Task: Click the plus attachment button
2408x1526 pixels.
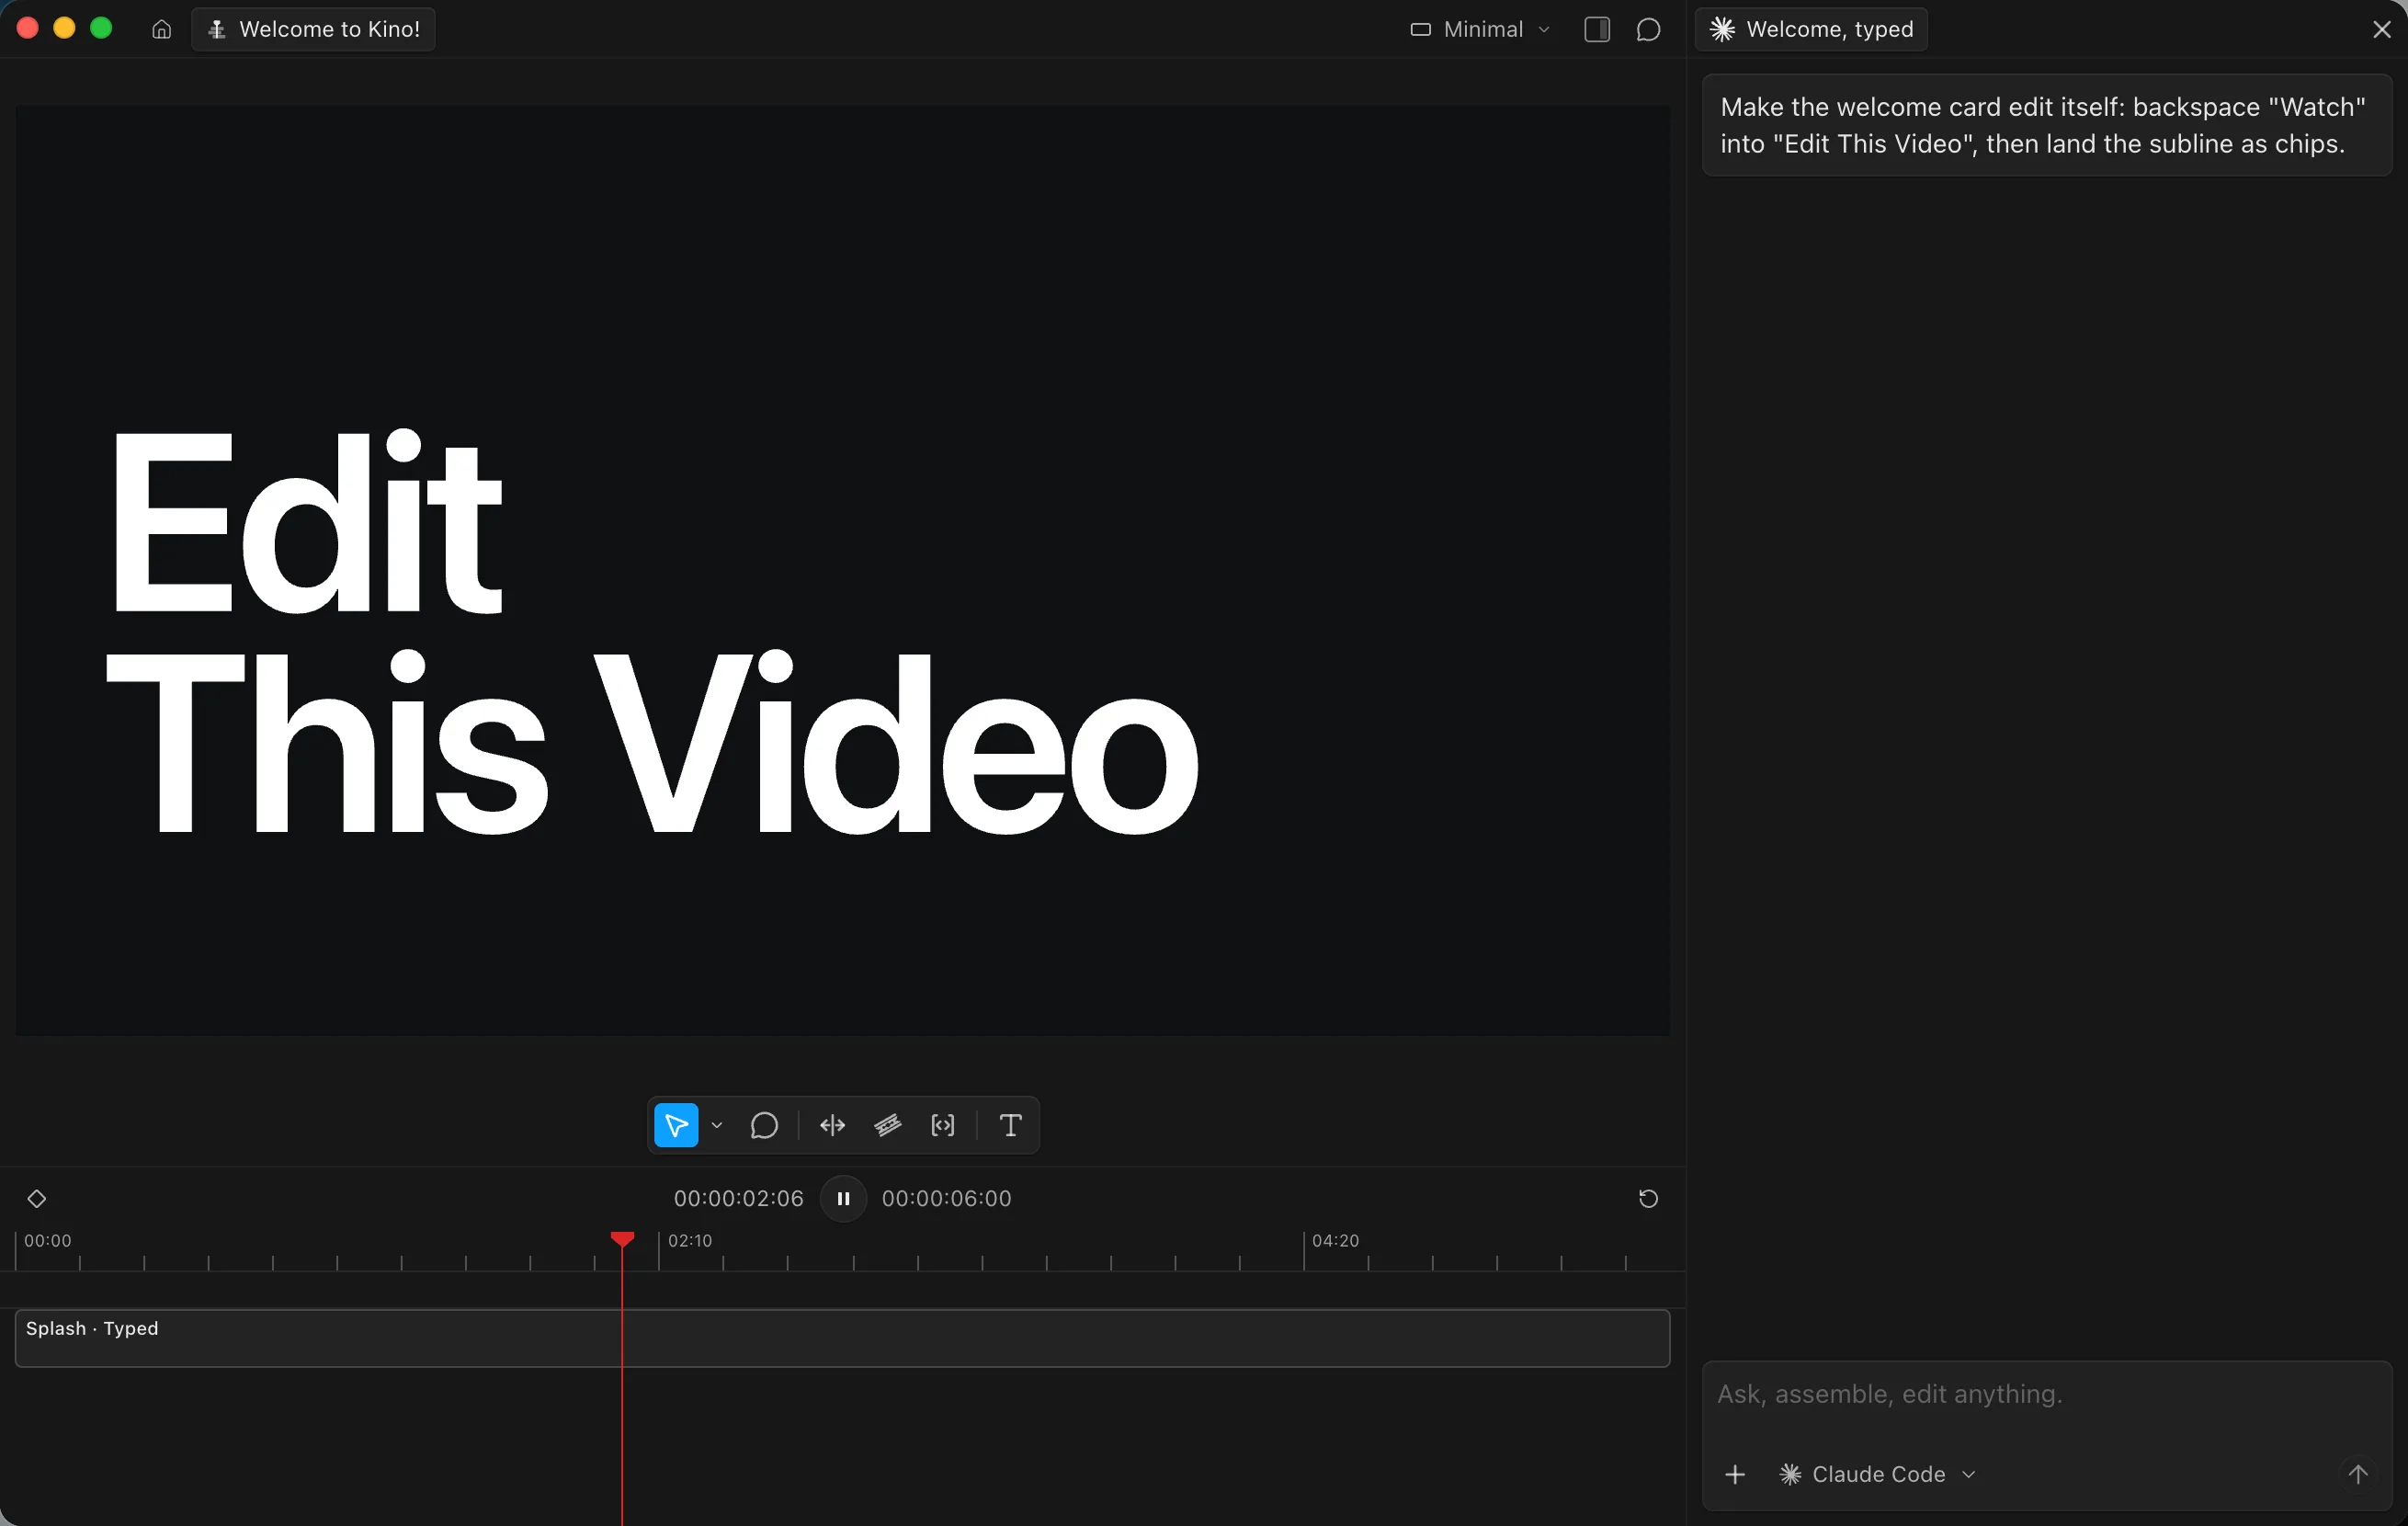Action: click(x=1735, y=1474)
